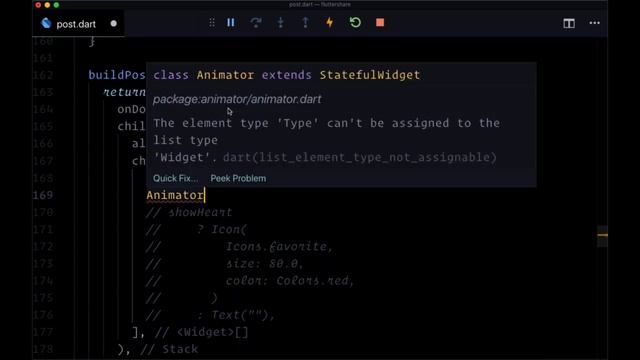Stop the debug session
The width and height of the screenshot is (640, 360).
point(380,23)
